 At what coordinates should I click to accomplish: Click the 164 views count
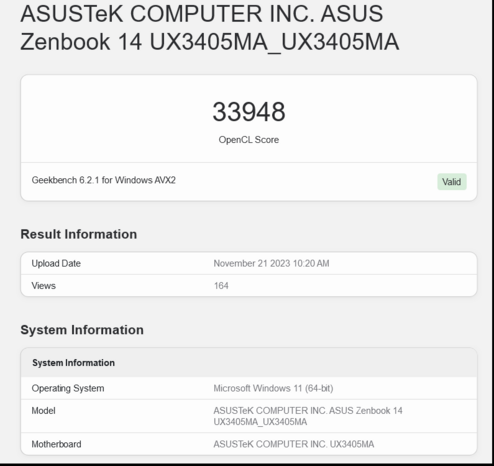pos(221,286)
